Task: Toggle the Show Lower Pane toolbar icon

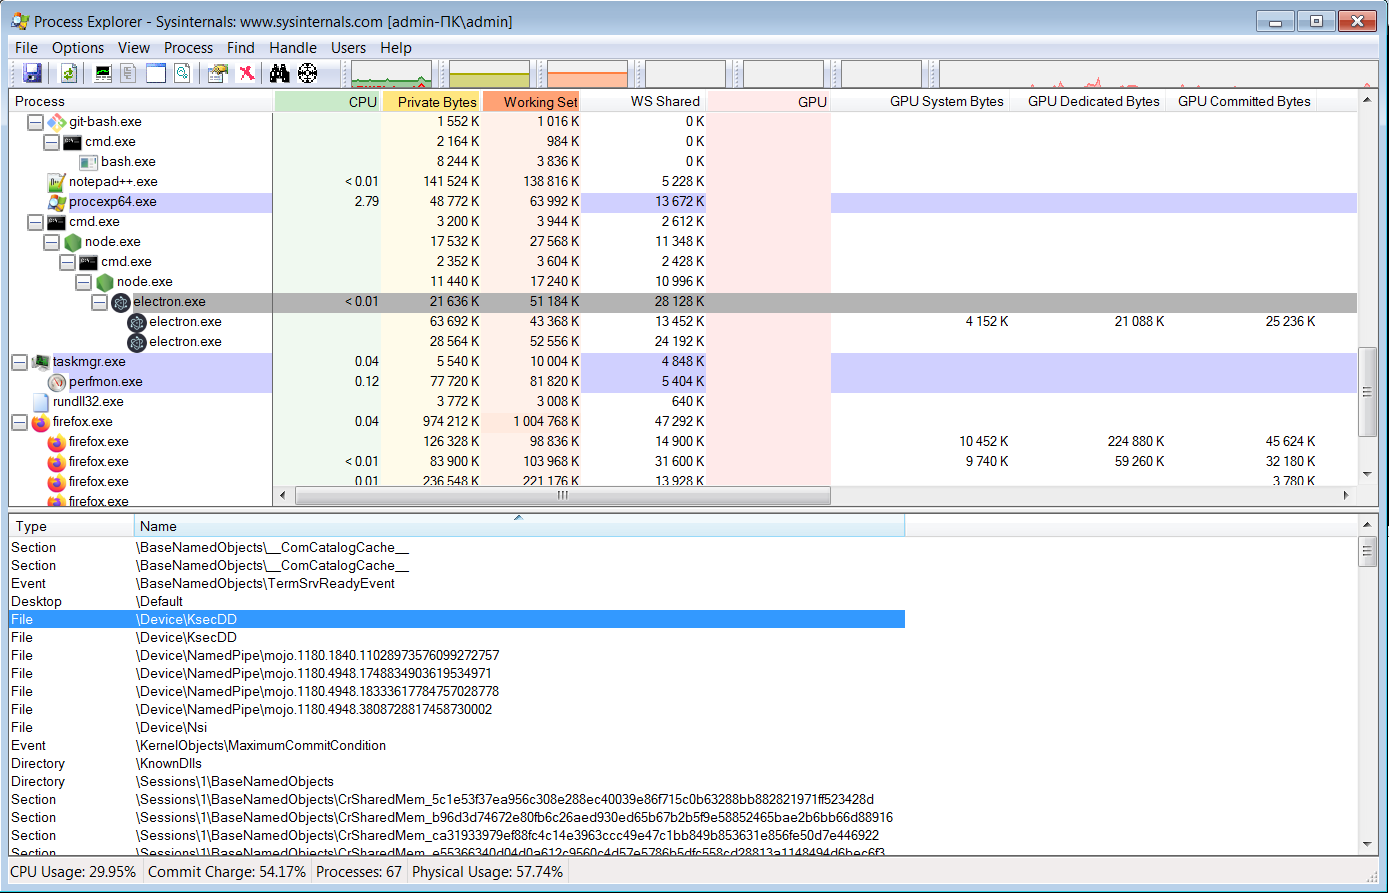Action: click(x=155, y=73)
